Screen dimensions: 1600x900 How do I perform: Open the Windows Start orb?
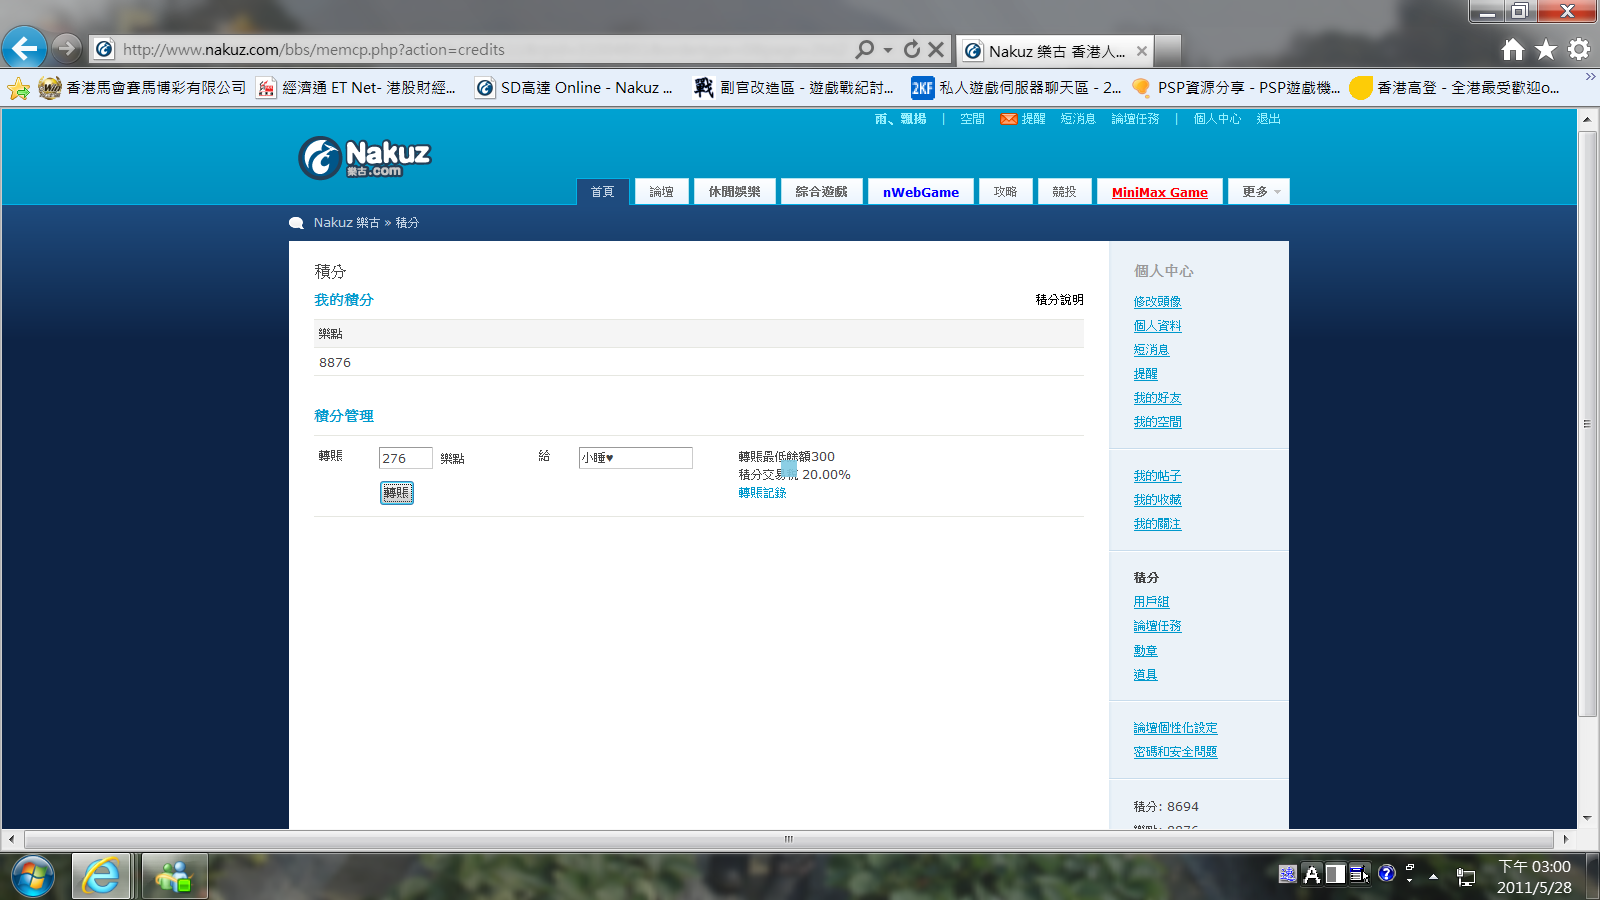click(32, 876)
